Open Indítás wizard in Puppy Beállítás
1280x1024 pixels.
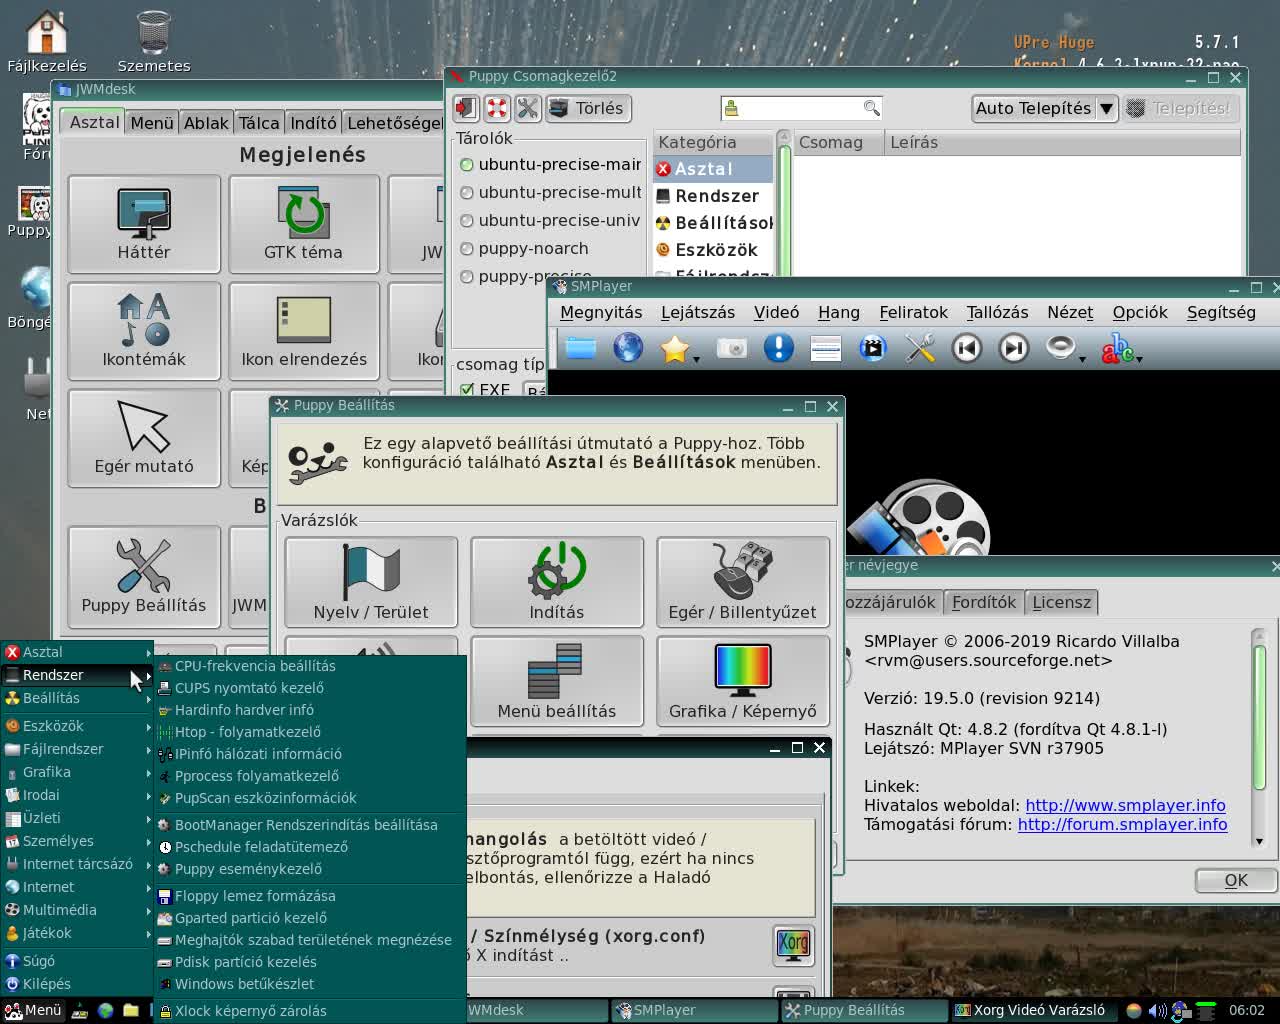point(557,582)
